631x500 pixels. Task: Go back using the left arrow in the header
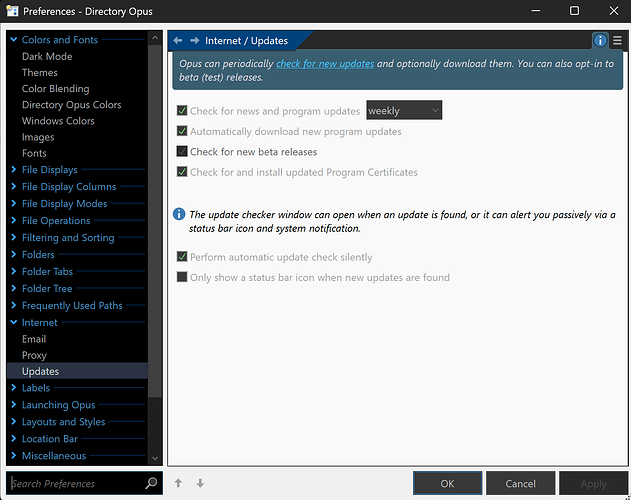point(178,41)
